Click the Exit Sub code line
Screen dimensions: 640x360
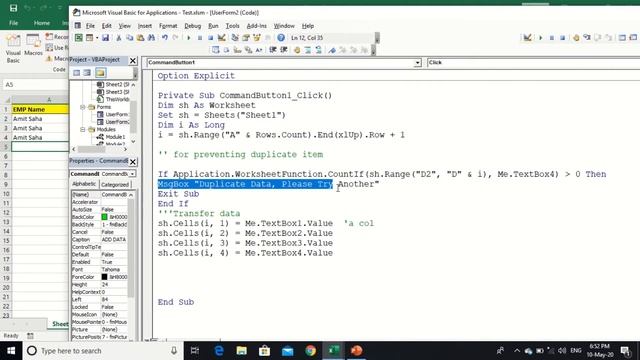pos(178,194)
